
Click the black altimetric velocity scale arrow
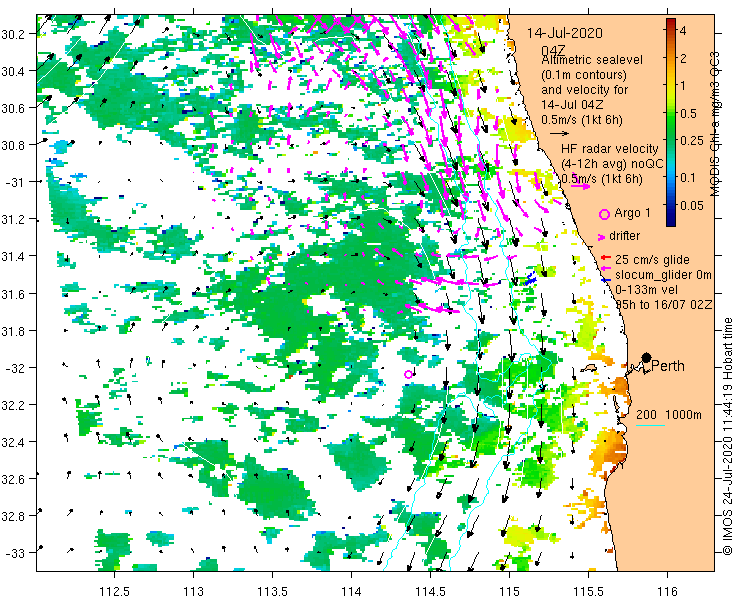pos(559,134)
